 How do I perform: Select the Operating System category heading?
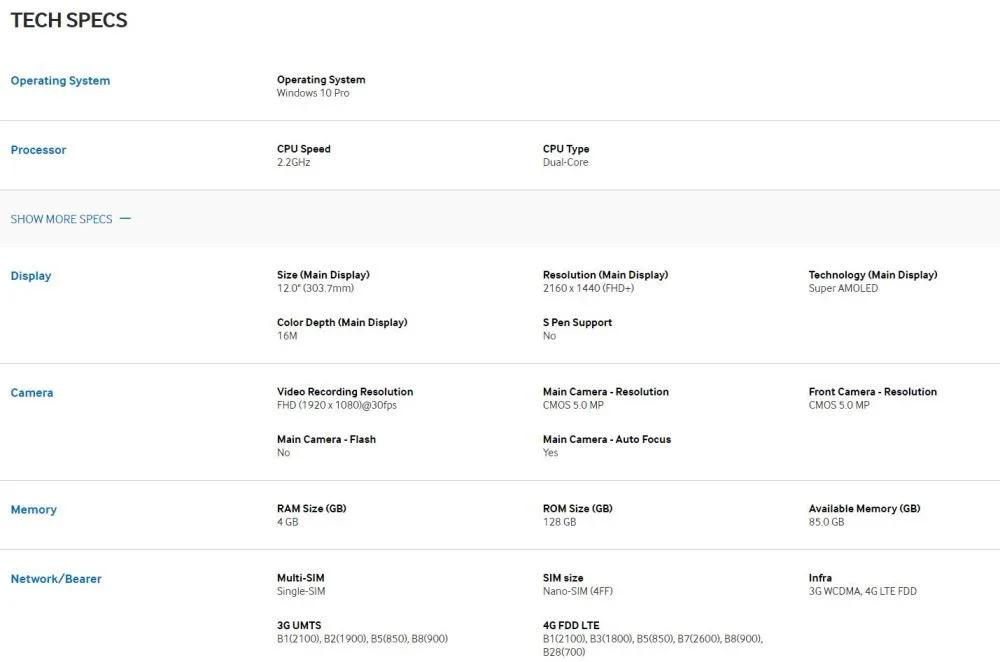[60, 81]
